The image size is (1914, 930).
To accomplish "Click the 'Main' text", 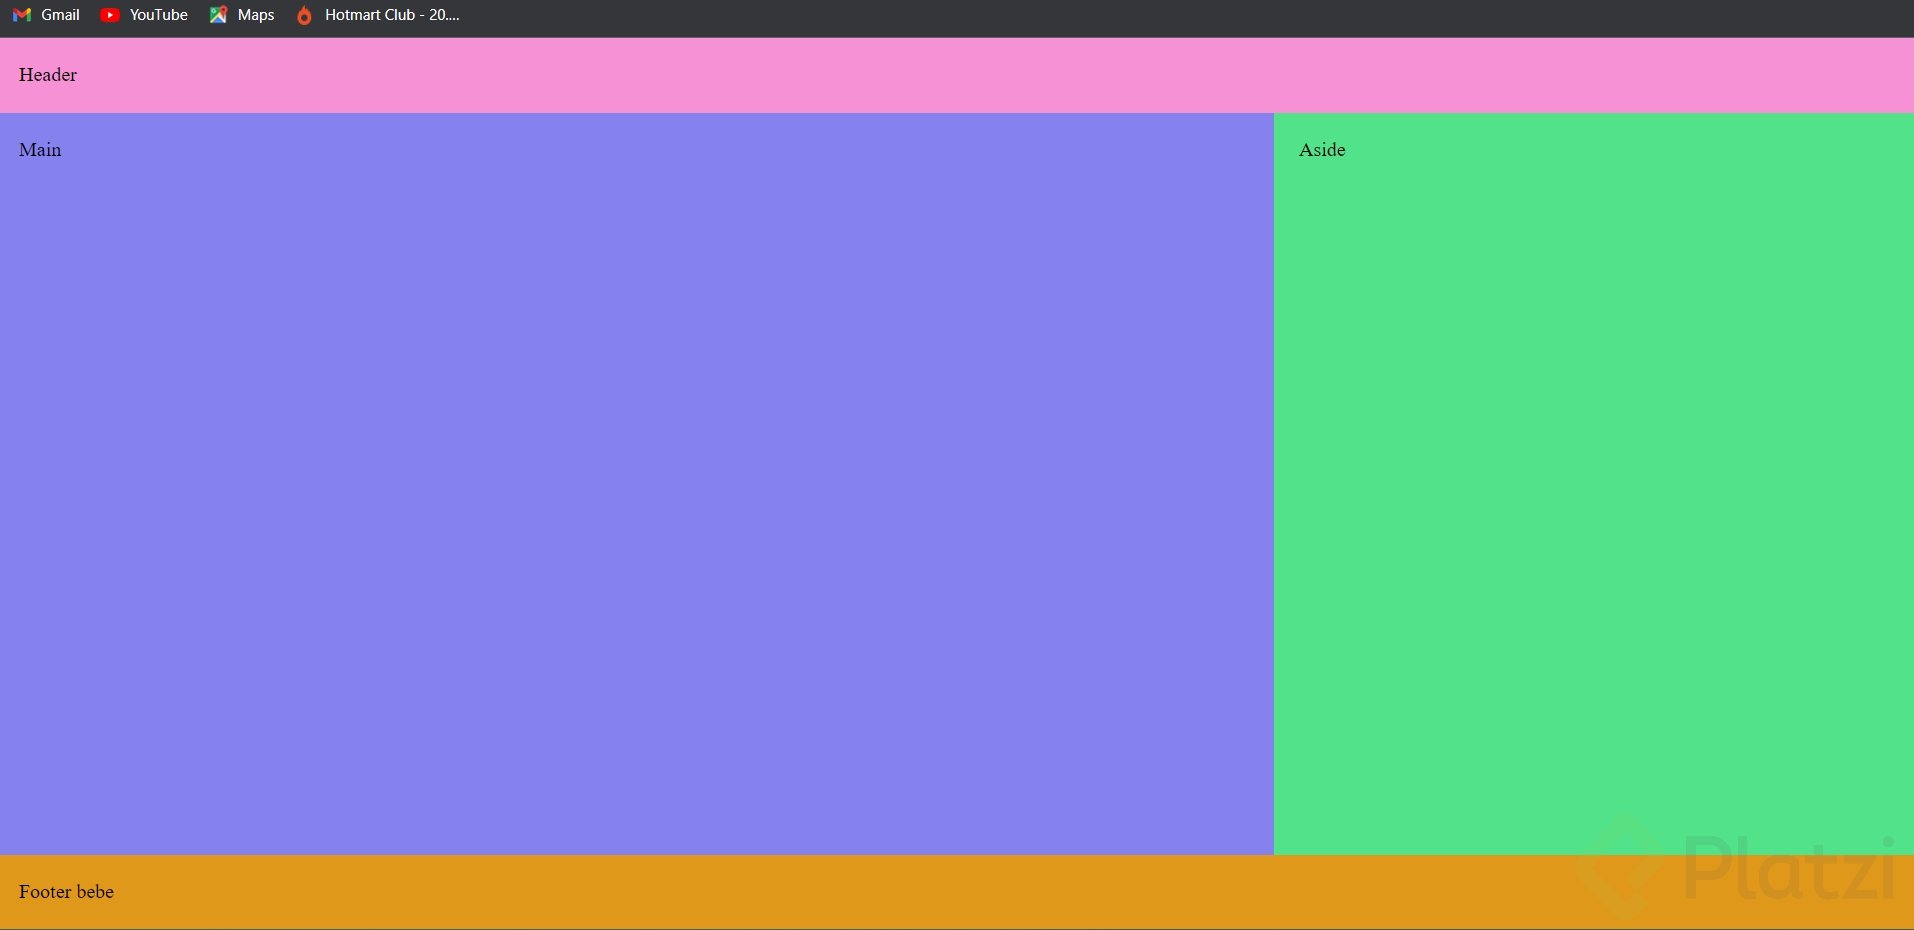I will point(40,150).
